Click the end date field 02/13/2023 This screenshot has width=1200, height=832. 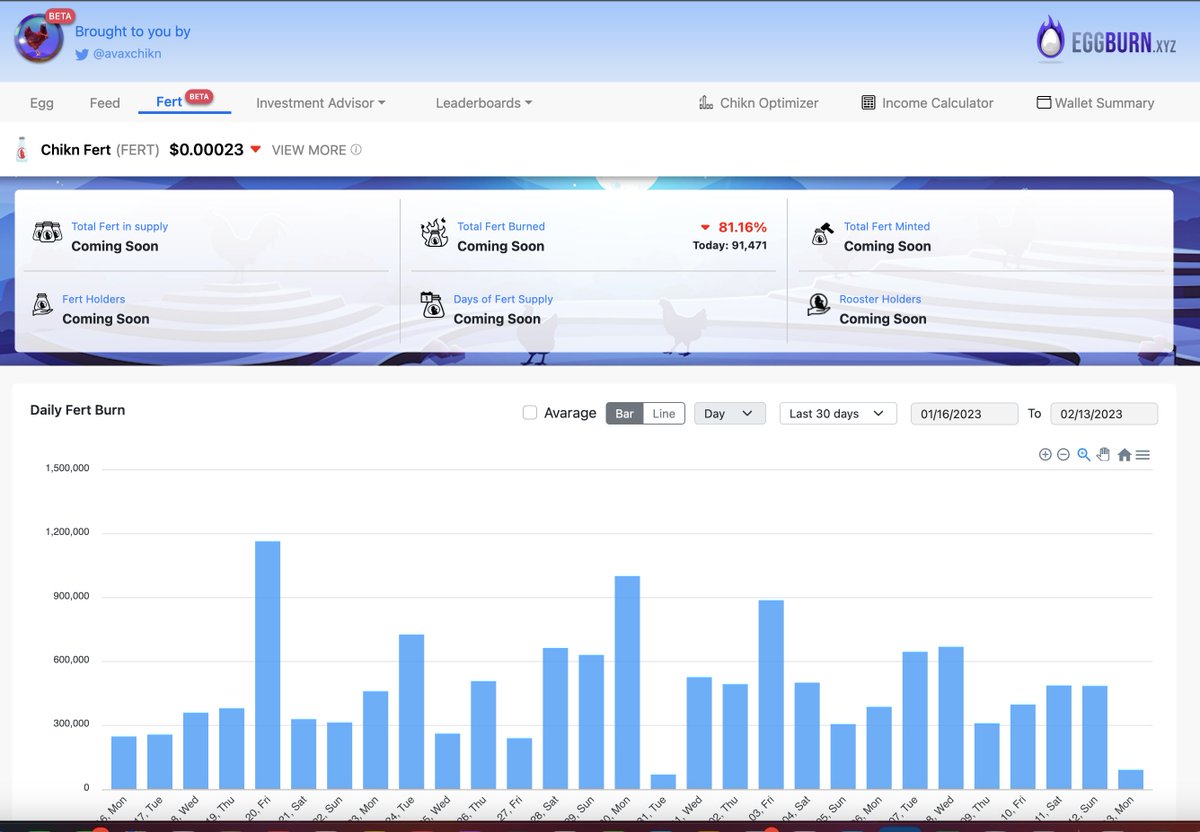(1104, 414)
